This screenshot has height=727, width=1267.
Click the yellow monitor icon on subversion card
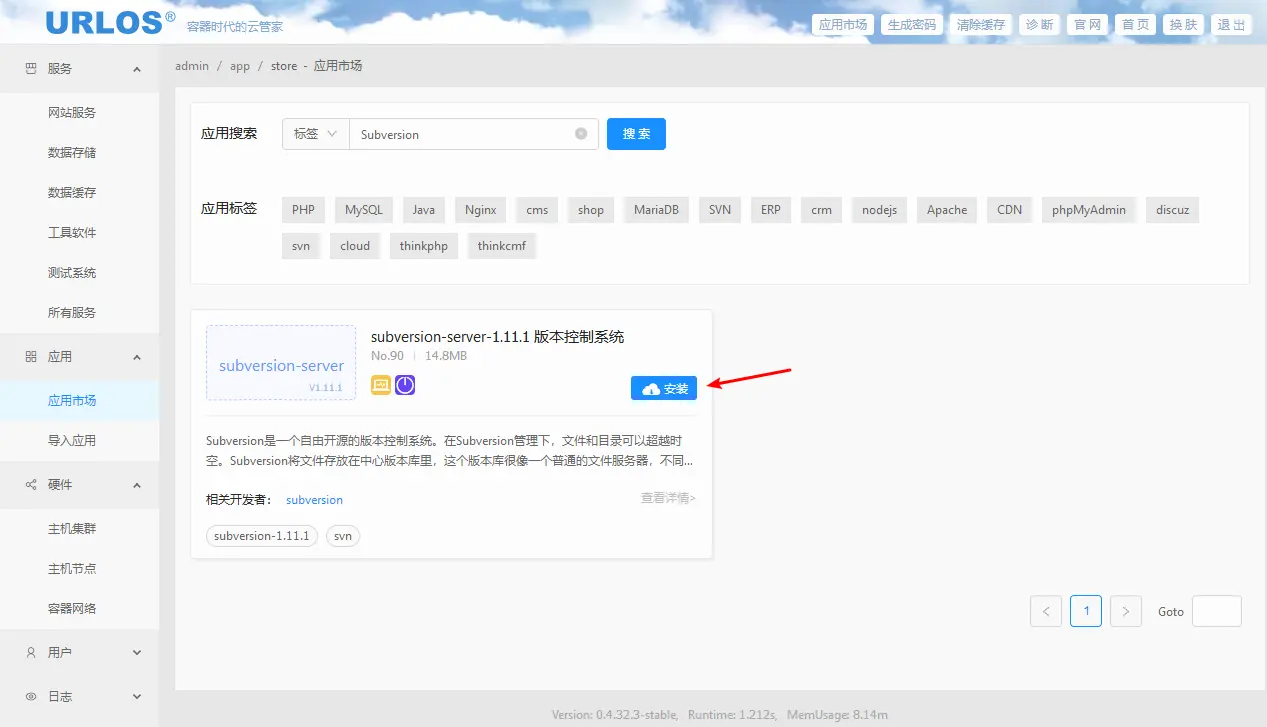pyautogui.click(x=381, y=385)
